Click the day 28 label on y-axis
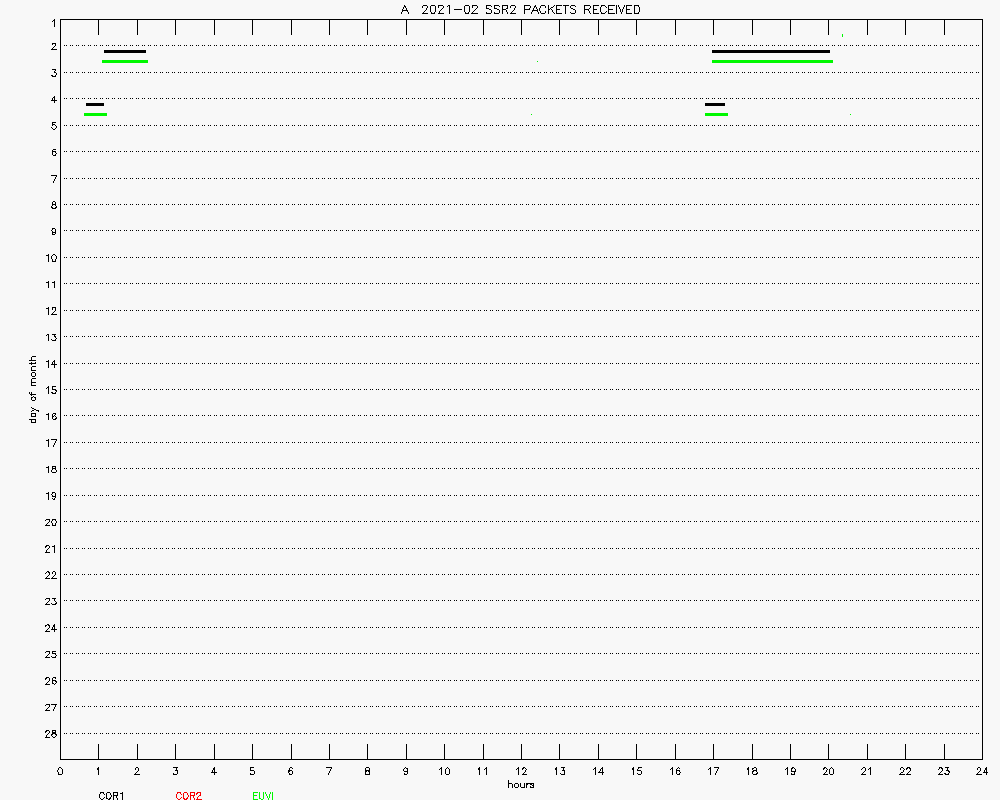This screenshot has width=1000, height=800. point(49,733)
